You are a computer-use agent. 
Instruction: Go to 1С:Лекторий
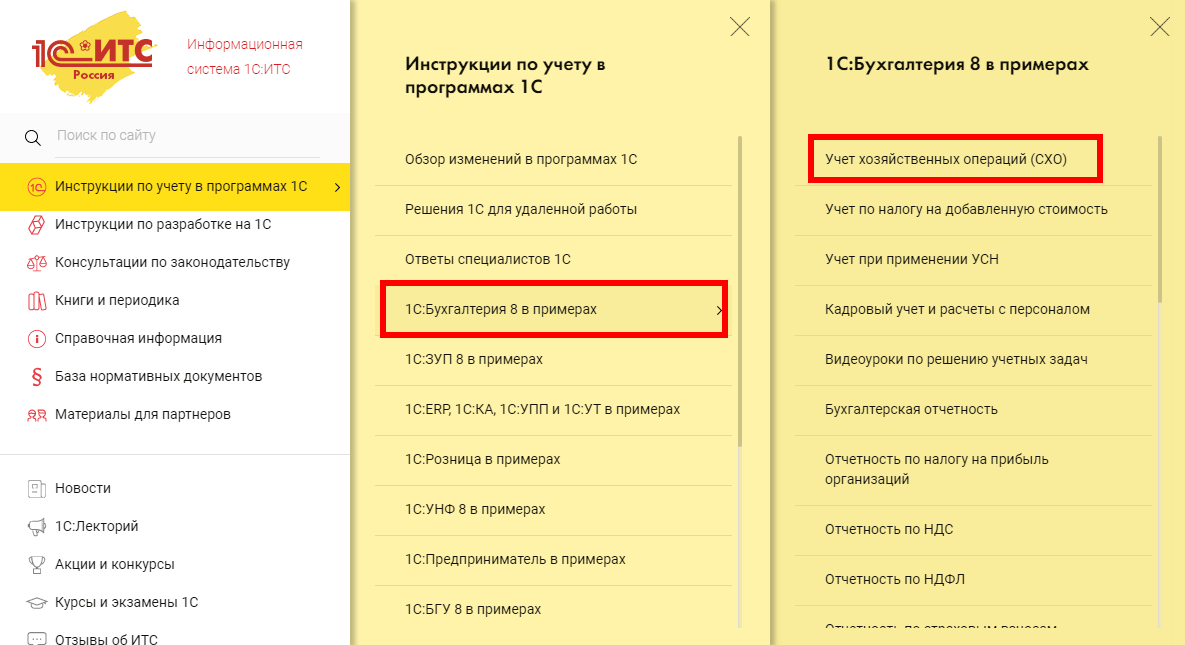[x=97, y=526]
